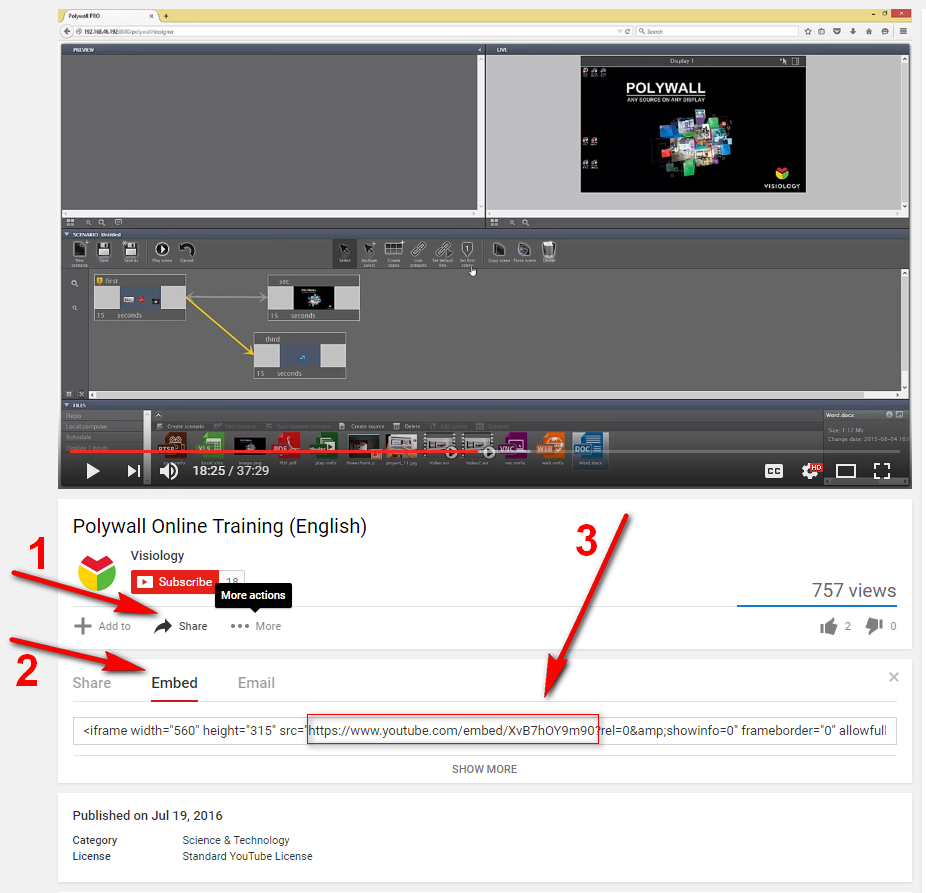Collapse the SCENARIO panel triangle

[x=67, y=234]
